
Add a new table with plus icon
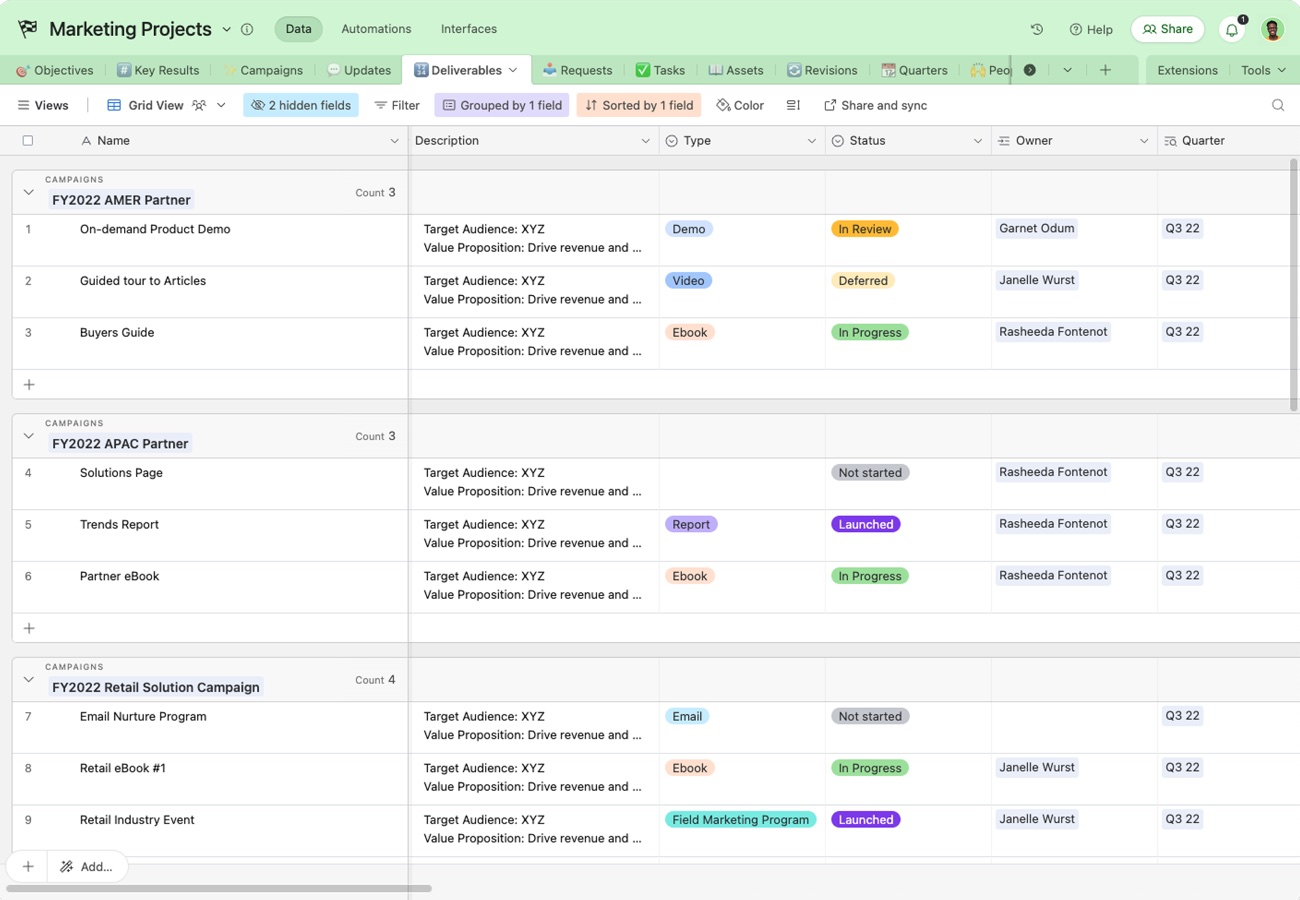point(1105,70)
